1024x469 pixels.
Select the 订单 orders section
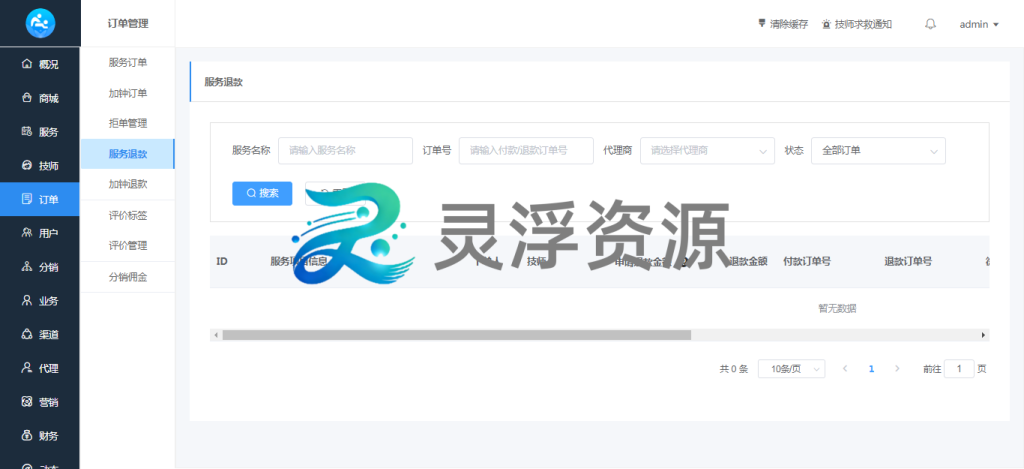40,199
